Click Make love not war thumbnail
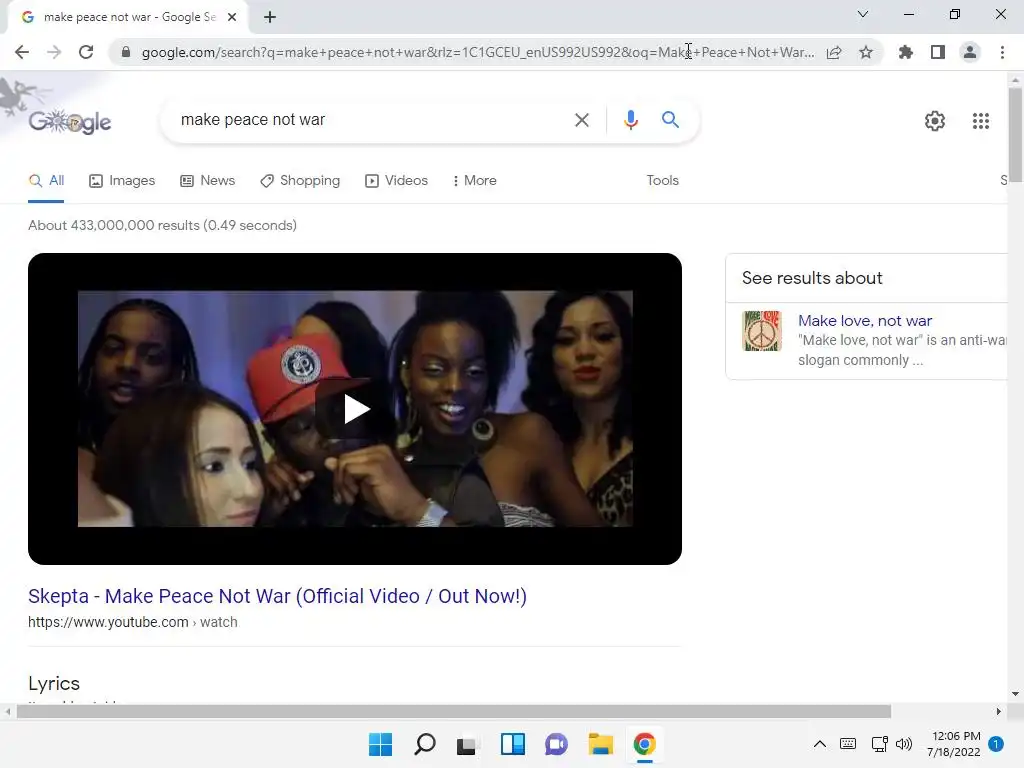This screenshot has width=1024, height=768. click(761, 331)
